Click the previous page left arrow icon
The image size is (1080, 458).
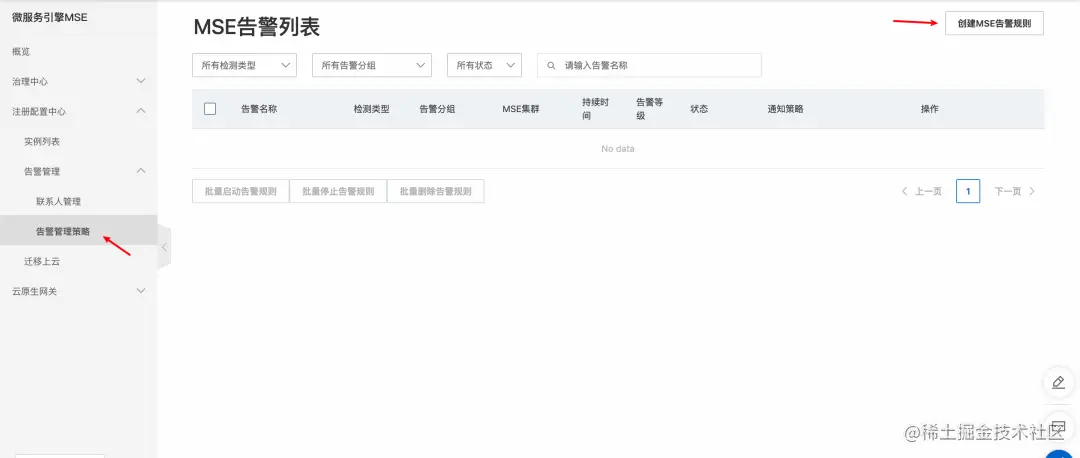coord(904,191)
